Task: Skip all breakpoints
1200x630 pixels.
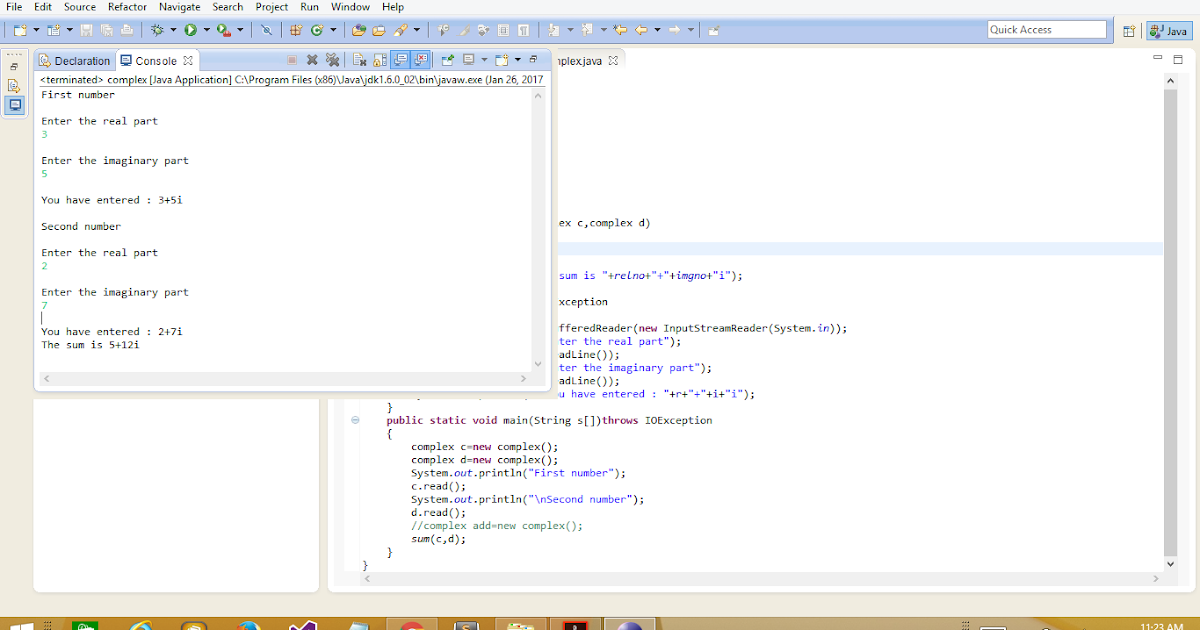Action: coord(267,30)
